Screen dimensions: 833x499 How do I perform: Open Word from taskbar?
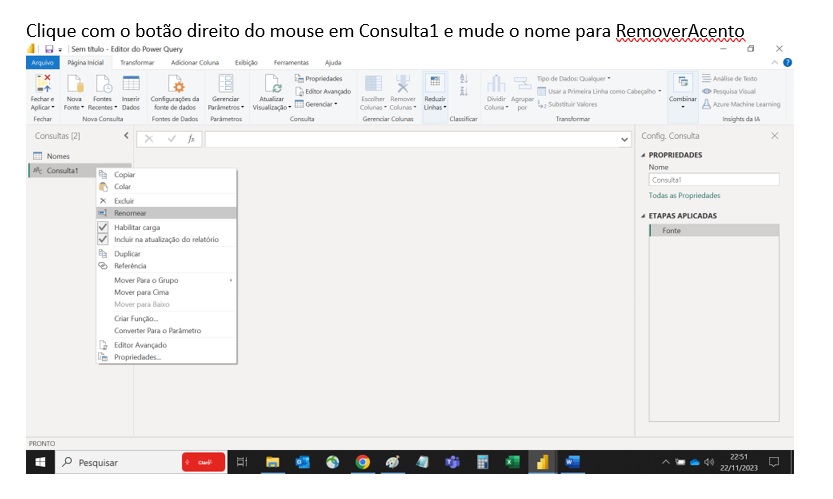click(x=572, y=462)
